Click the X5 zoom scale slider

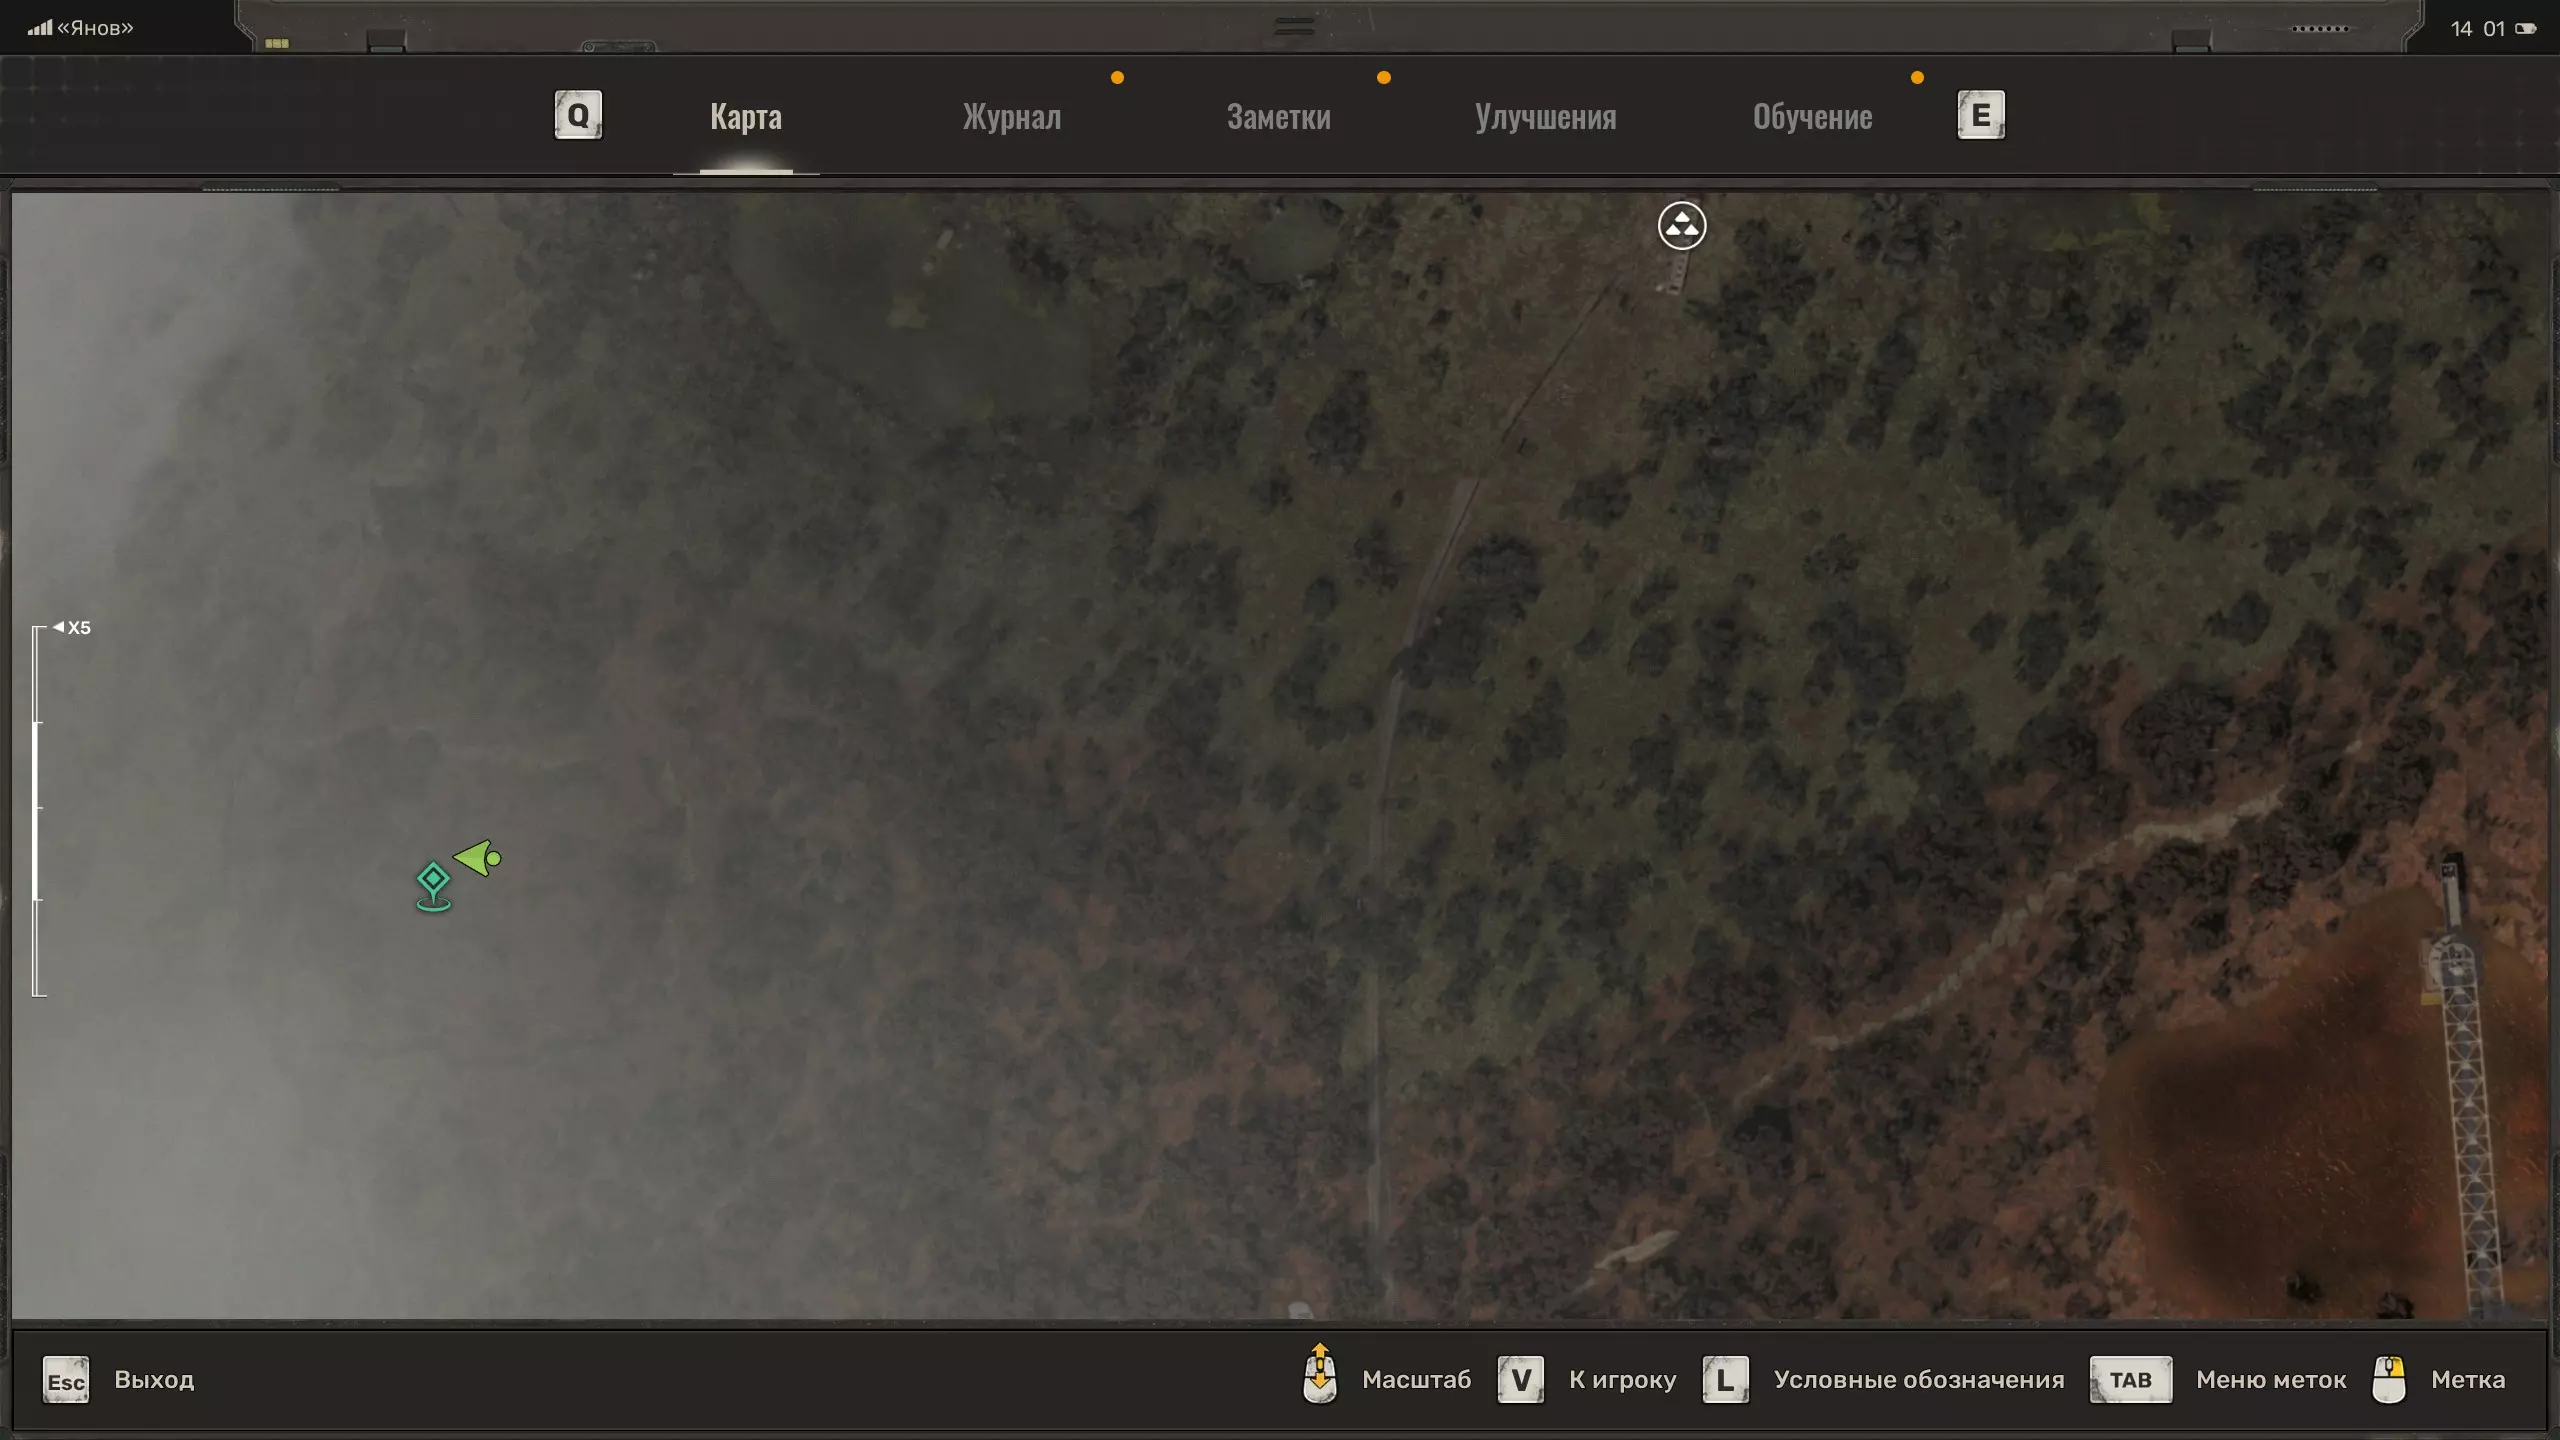tap(38, 810)
